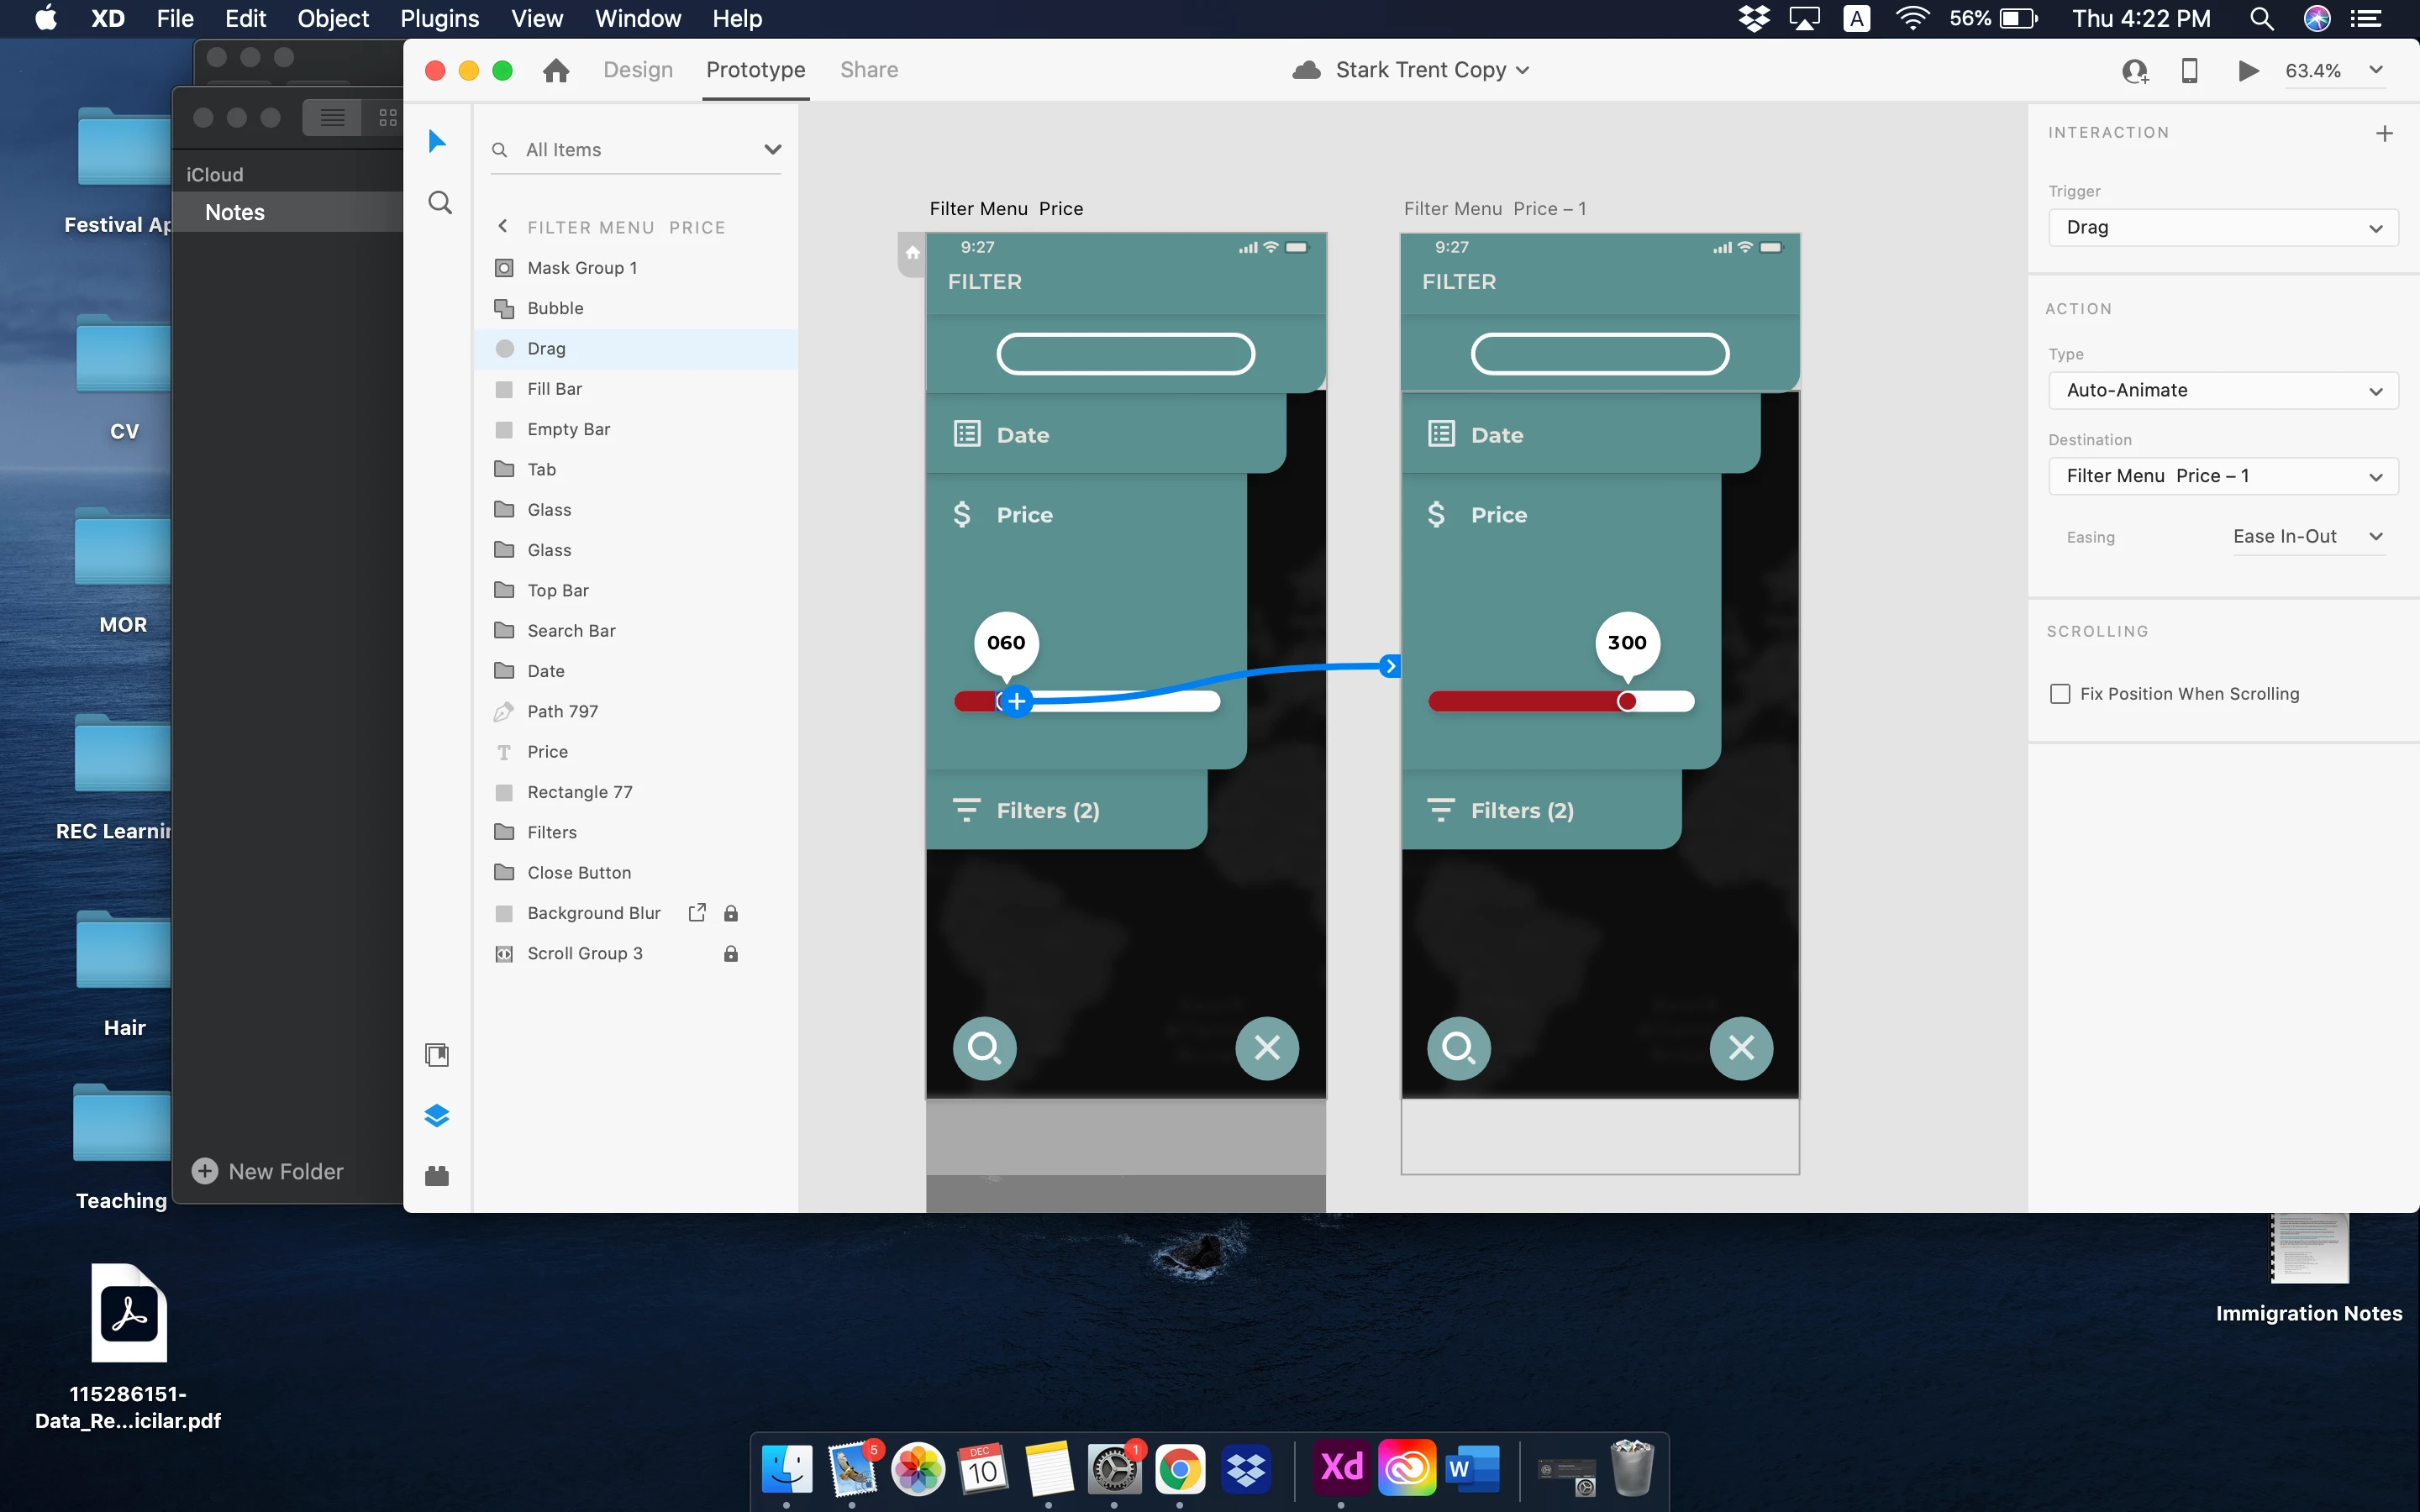Viewport: 2420px width, 1512px height.
Task: Open the Destination dropdown
Action: [2222, 476]
